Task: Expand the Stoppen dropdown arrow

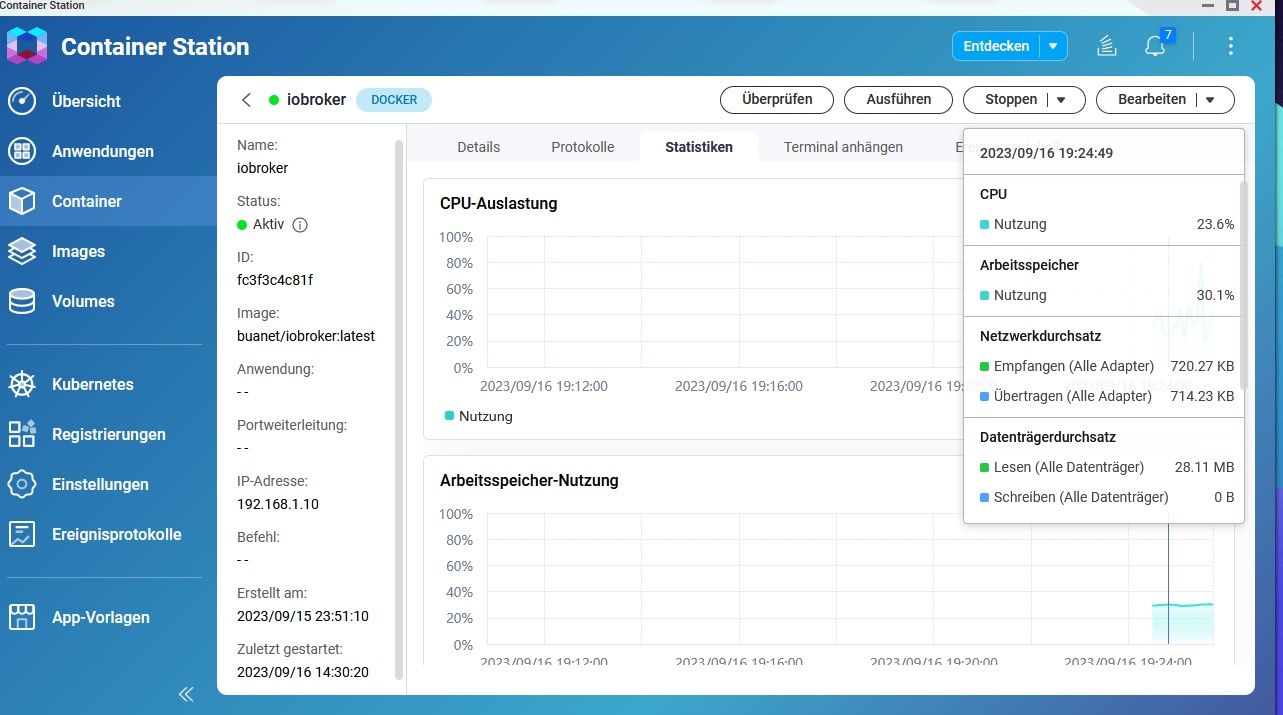Action: point(1062,100)
